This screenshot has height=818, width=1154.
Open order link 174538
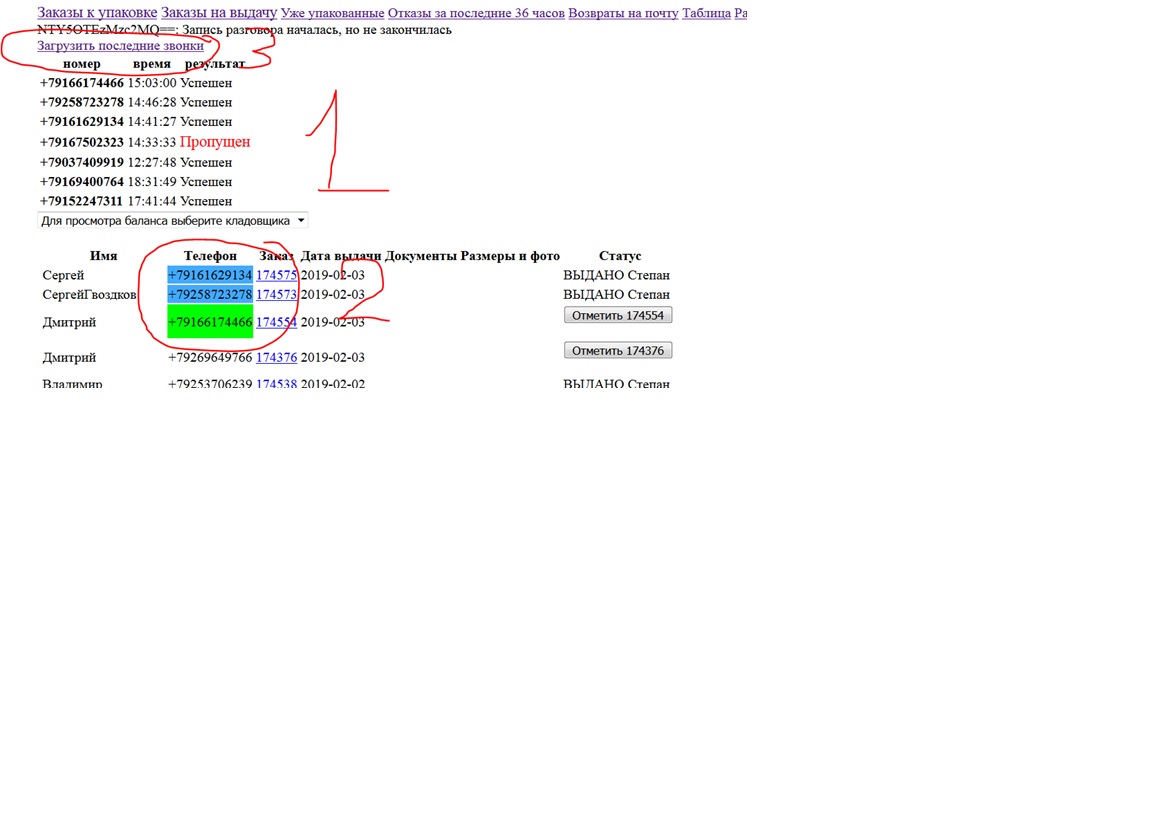pyautogui.click(x=276, y=383)
